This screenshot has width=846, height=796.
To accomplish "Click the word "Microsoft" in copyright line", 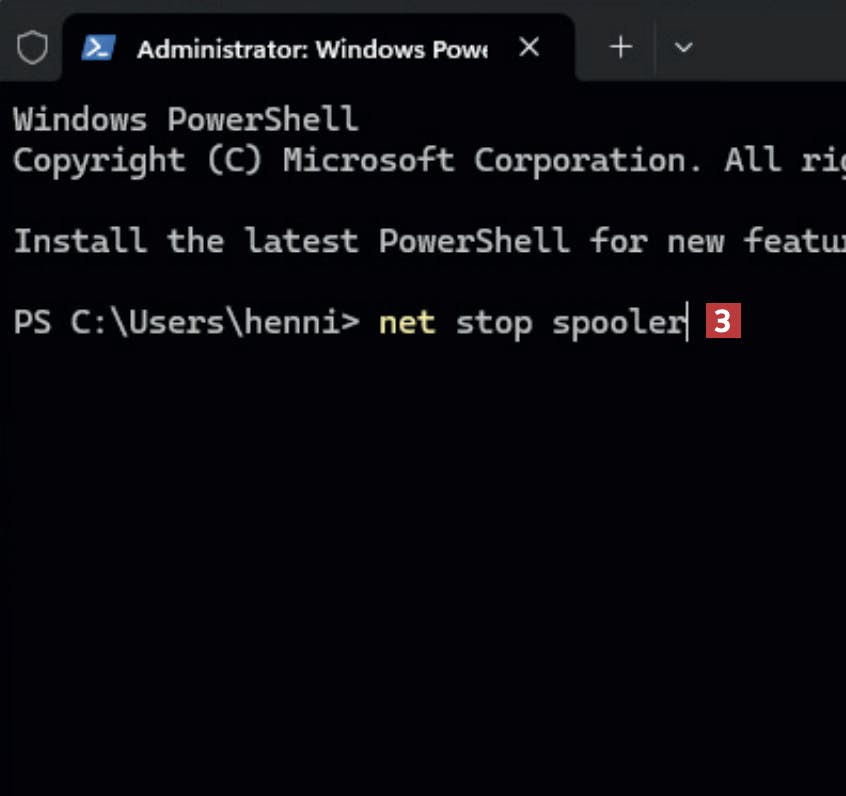I will coord(368,160).
